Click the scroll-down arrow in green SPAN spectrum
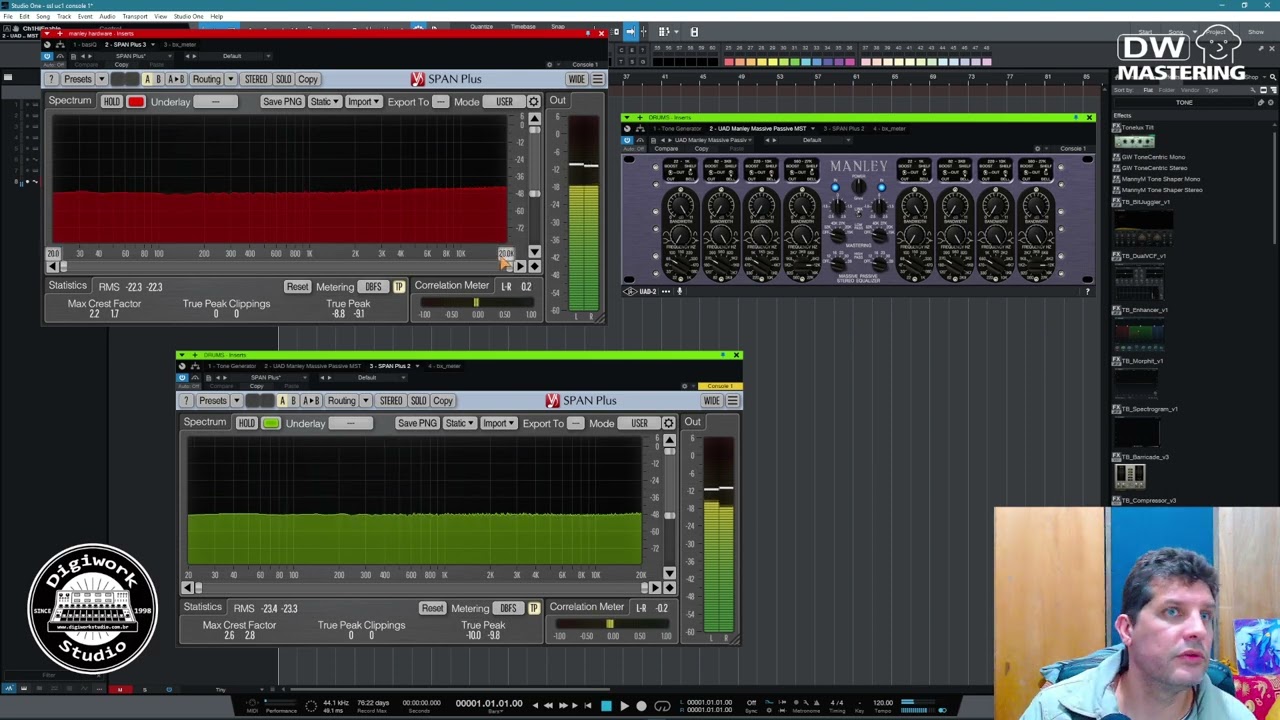This screenshot has width=1280, height=720. (x=669, y=574)
